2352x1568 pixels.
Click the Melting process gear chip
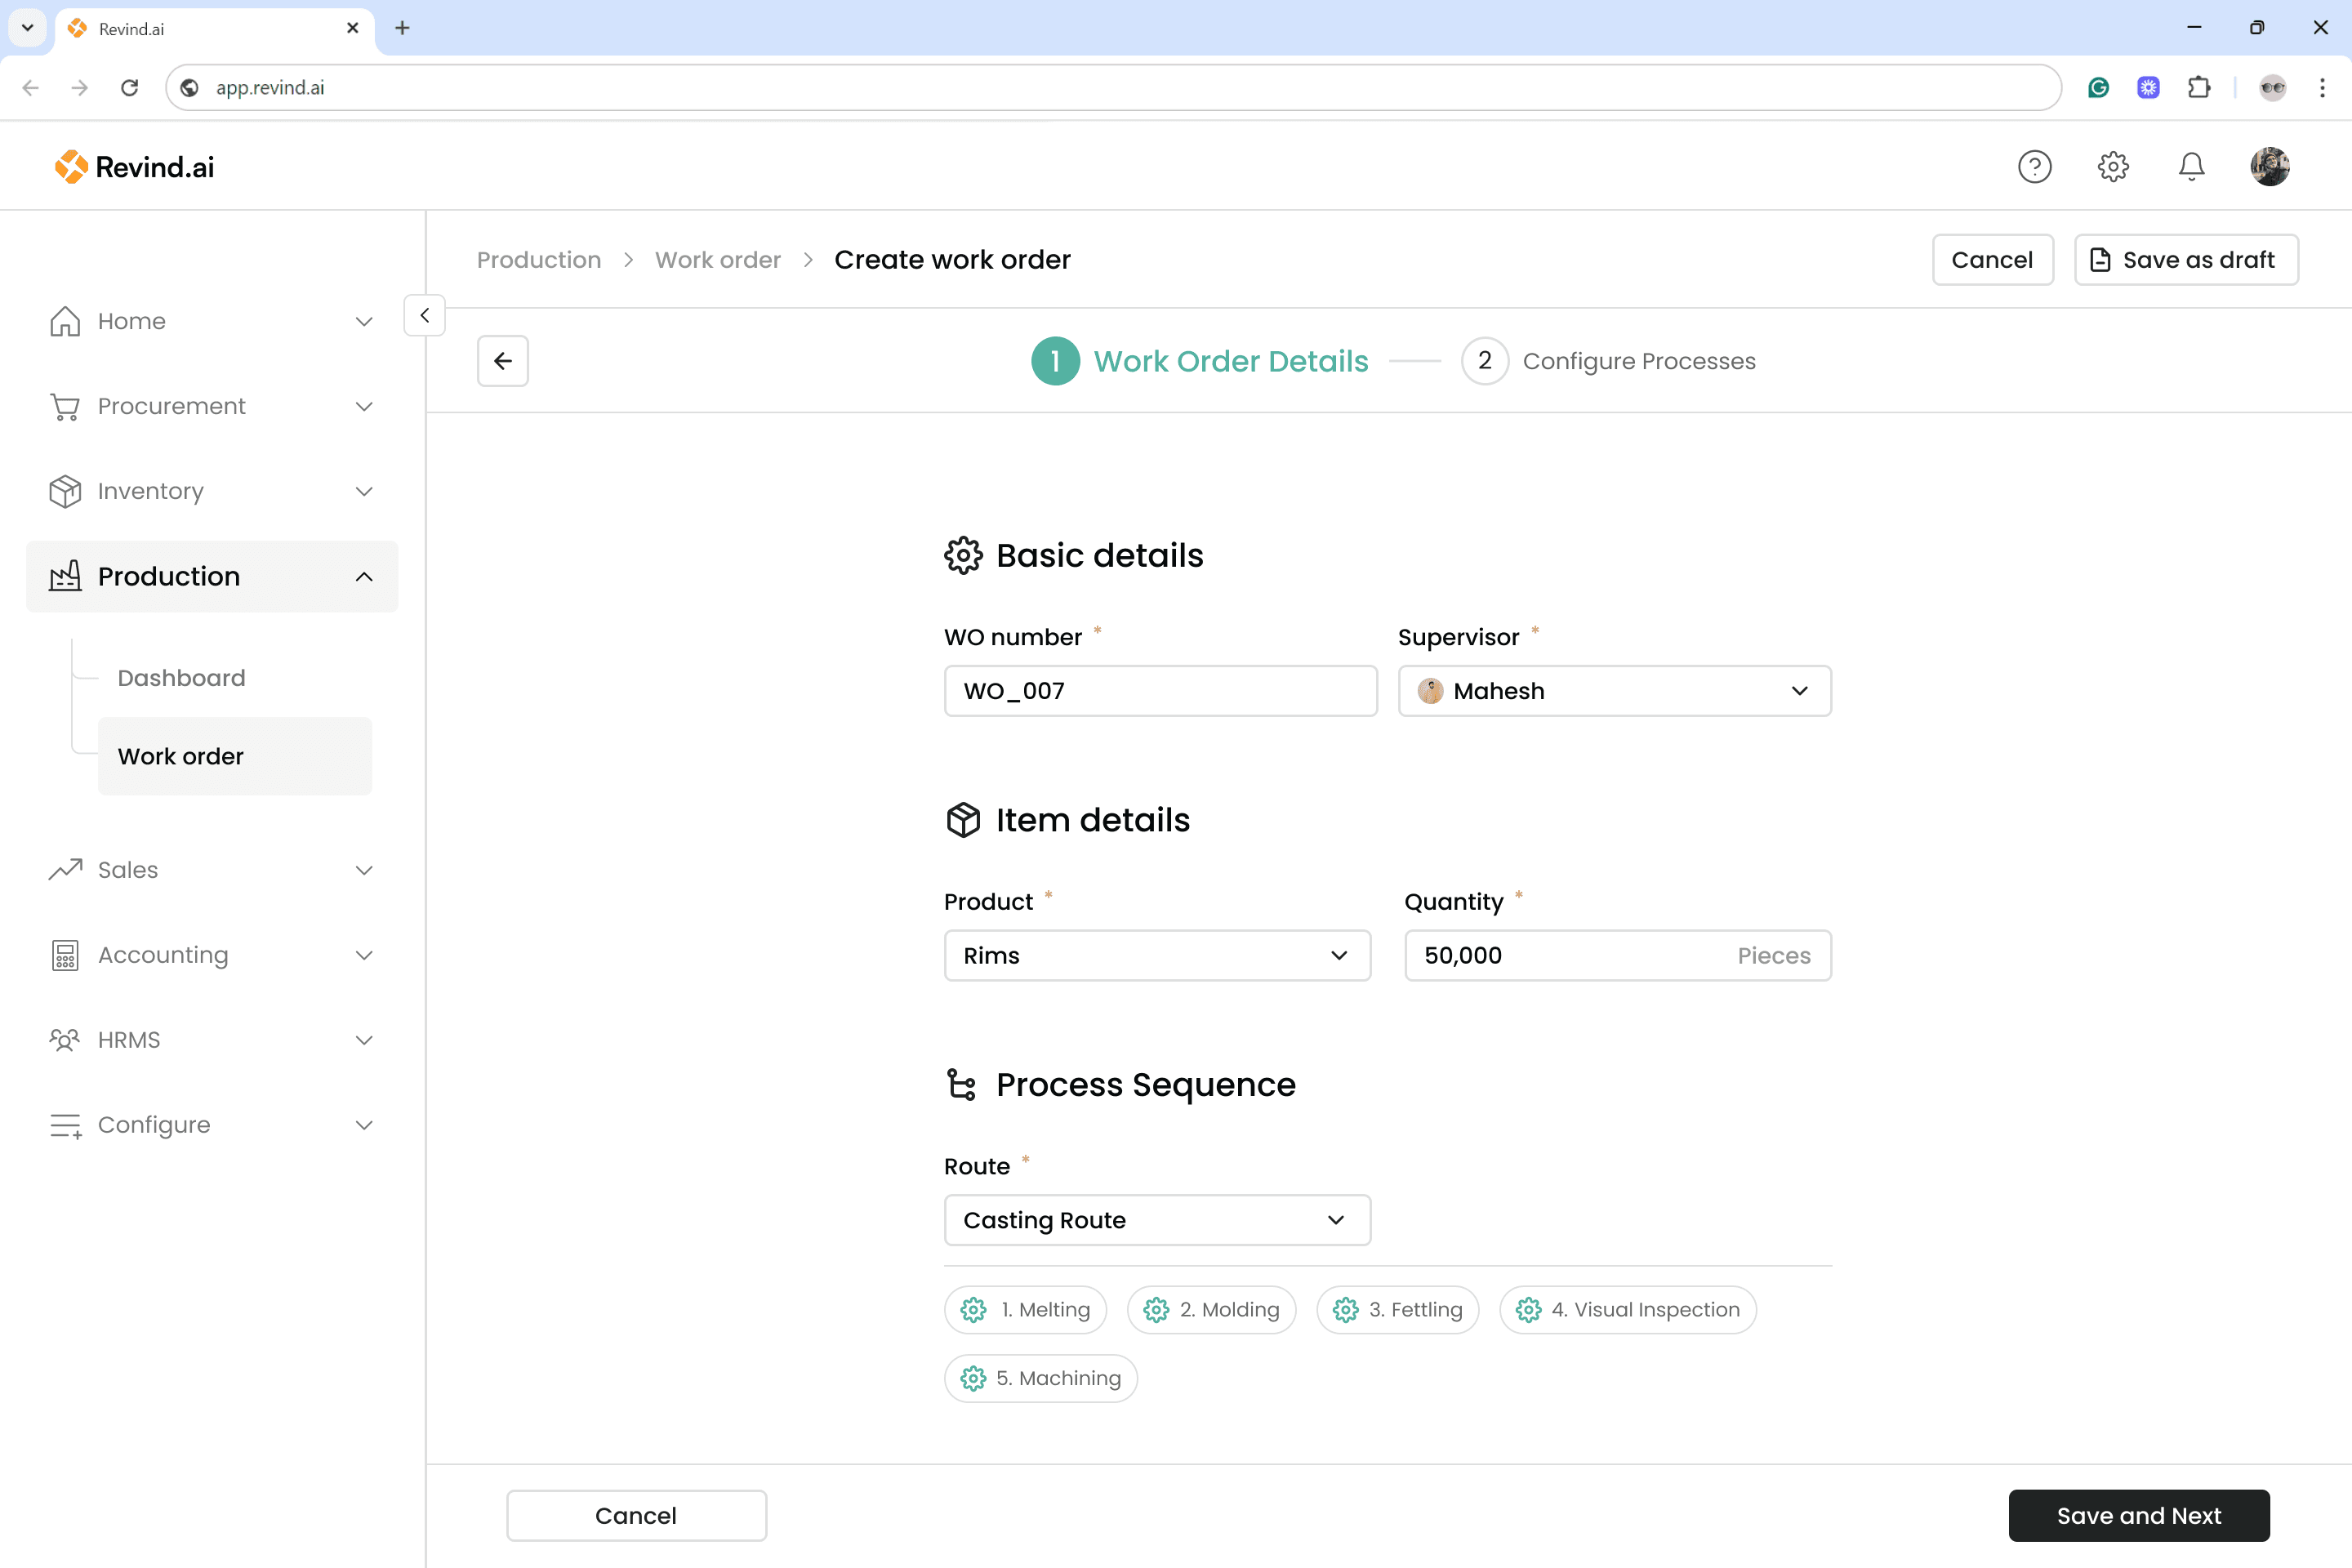tap(1025, 1309)
